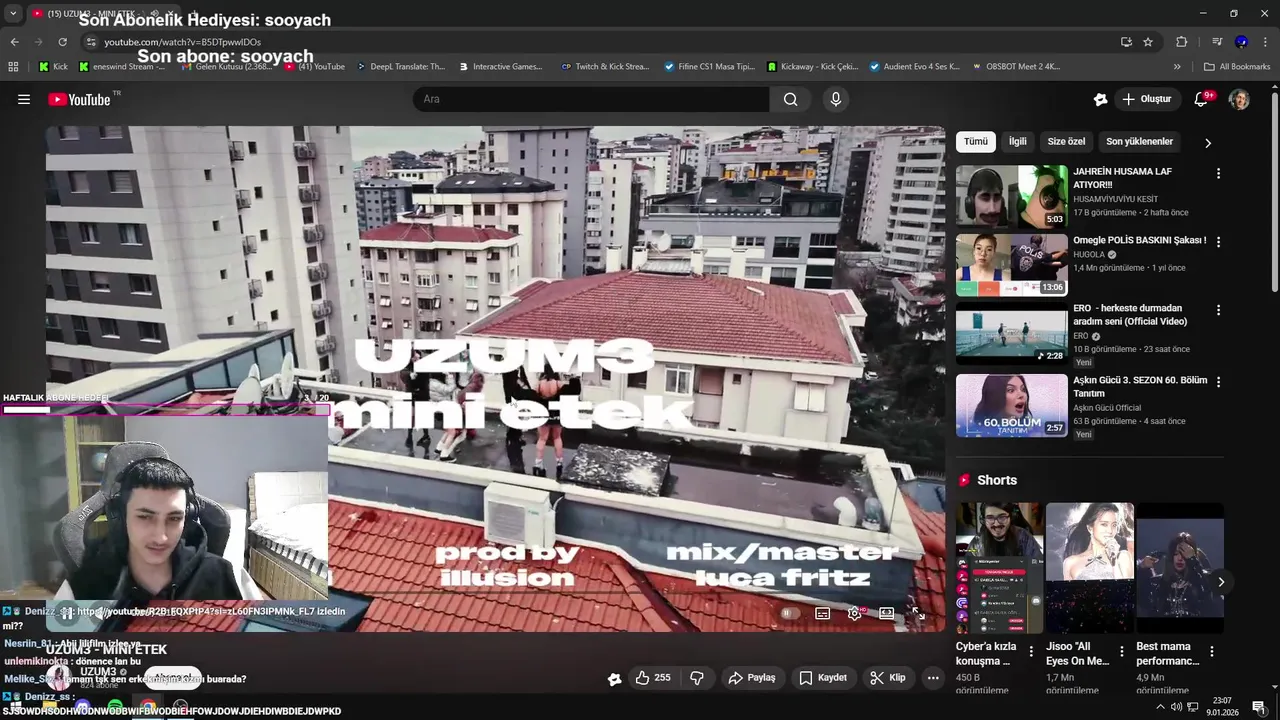Enter full screen in the player
Viewport: 1280px width, 720px height.
918,613
